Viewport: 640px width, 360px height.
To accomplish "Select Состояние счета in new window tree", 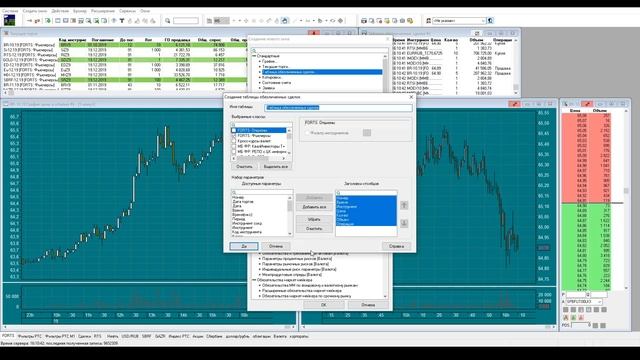I will click(276, 82).
